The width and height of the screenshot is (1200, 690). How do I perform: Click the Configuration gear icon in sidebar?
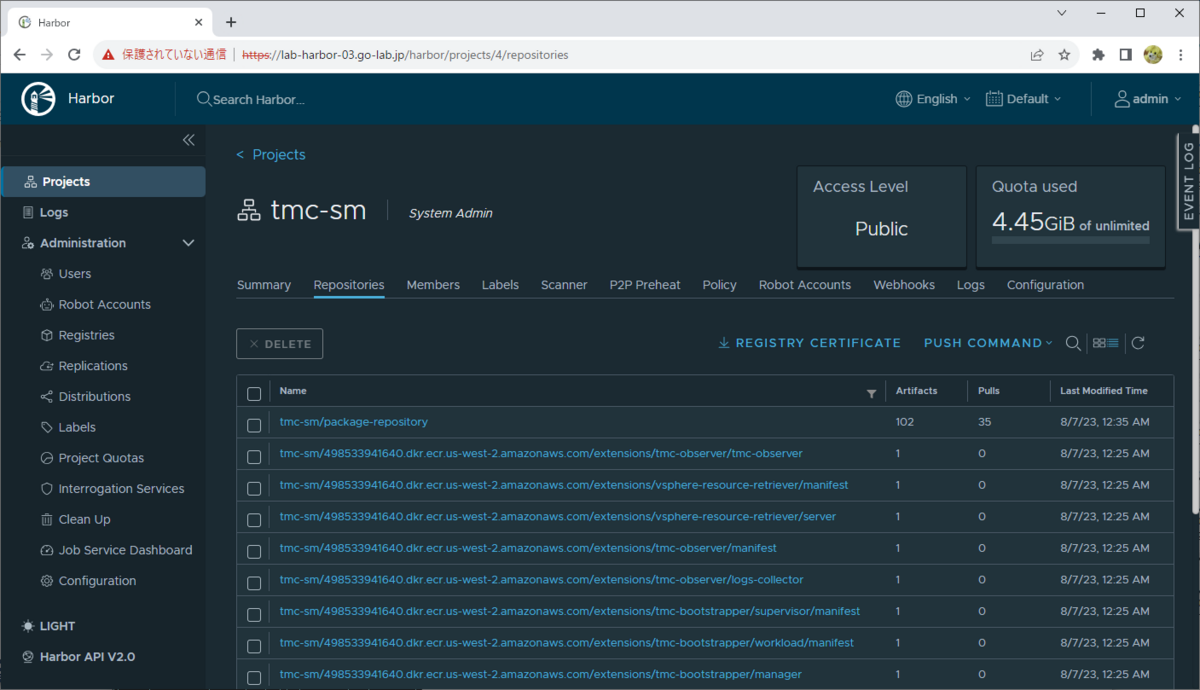click(47, 581)
